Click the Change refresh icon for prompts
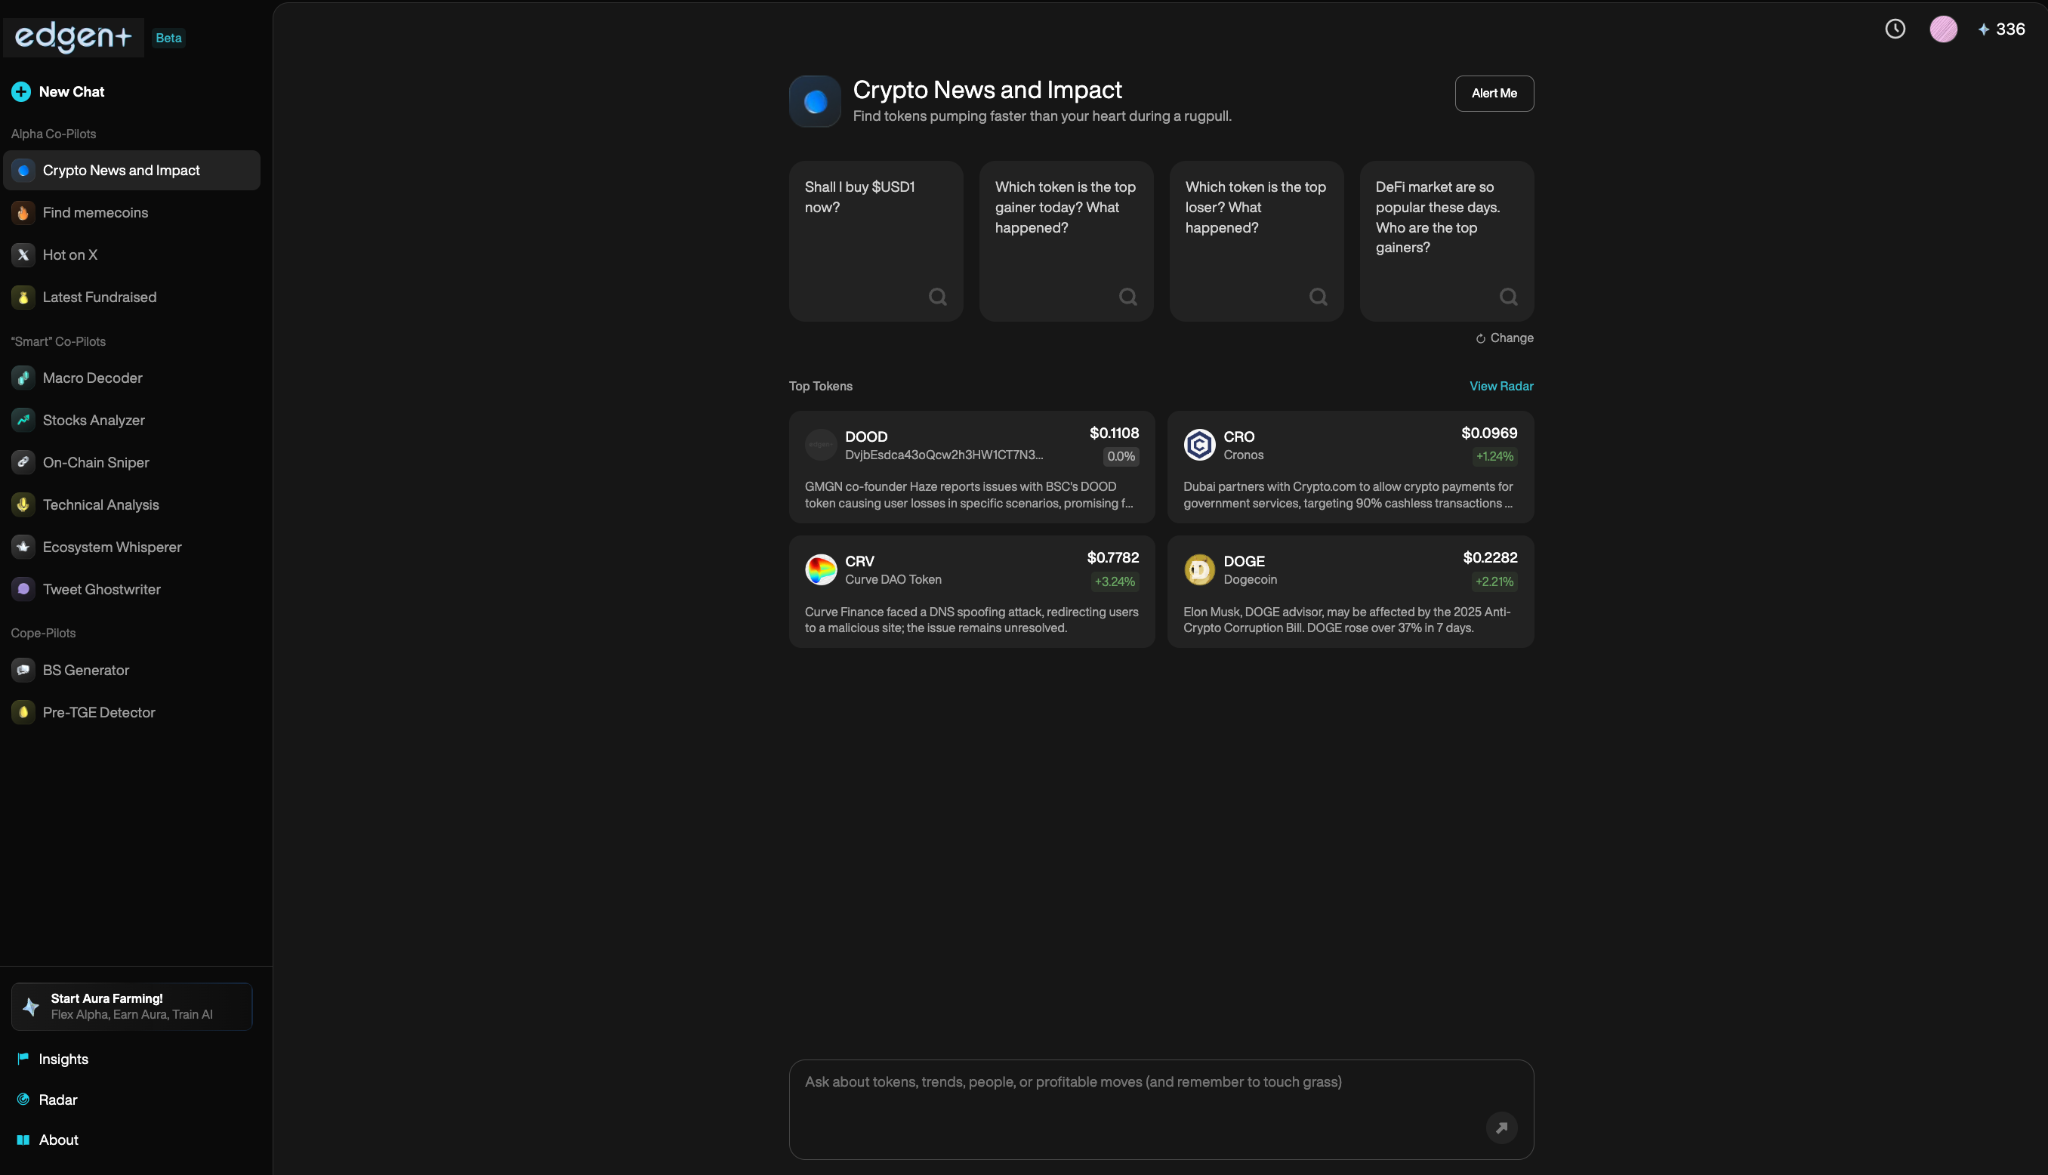This screenshot has width=2048, height=1175. [x=1481, y=339]
